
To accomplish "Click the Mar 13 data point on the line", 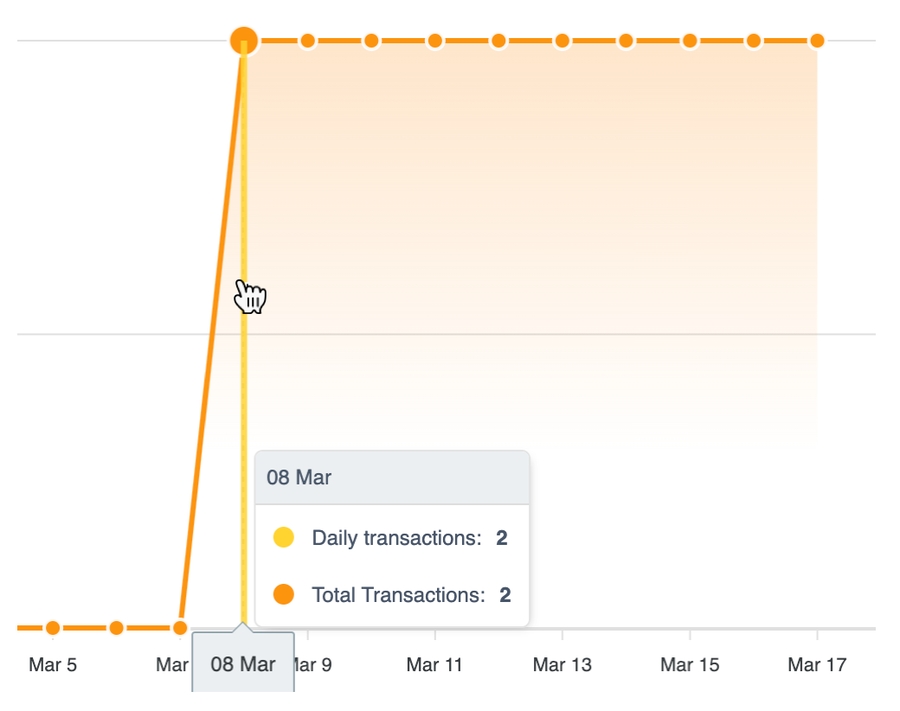I will 562,41.
